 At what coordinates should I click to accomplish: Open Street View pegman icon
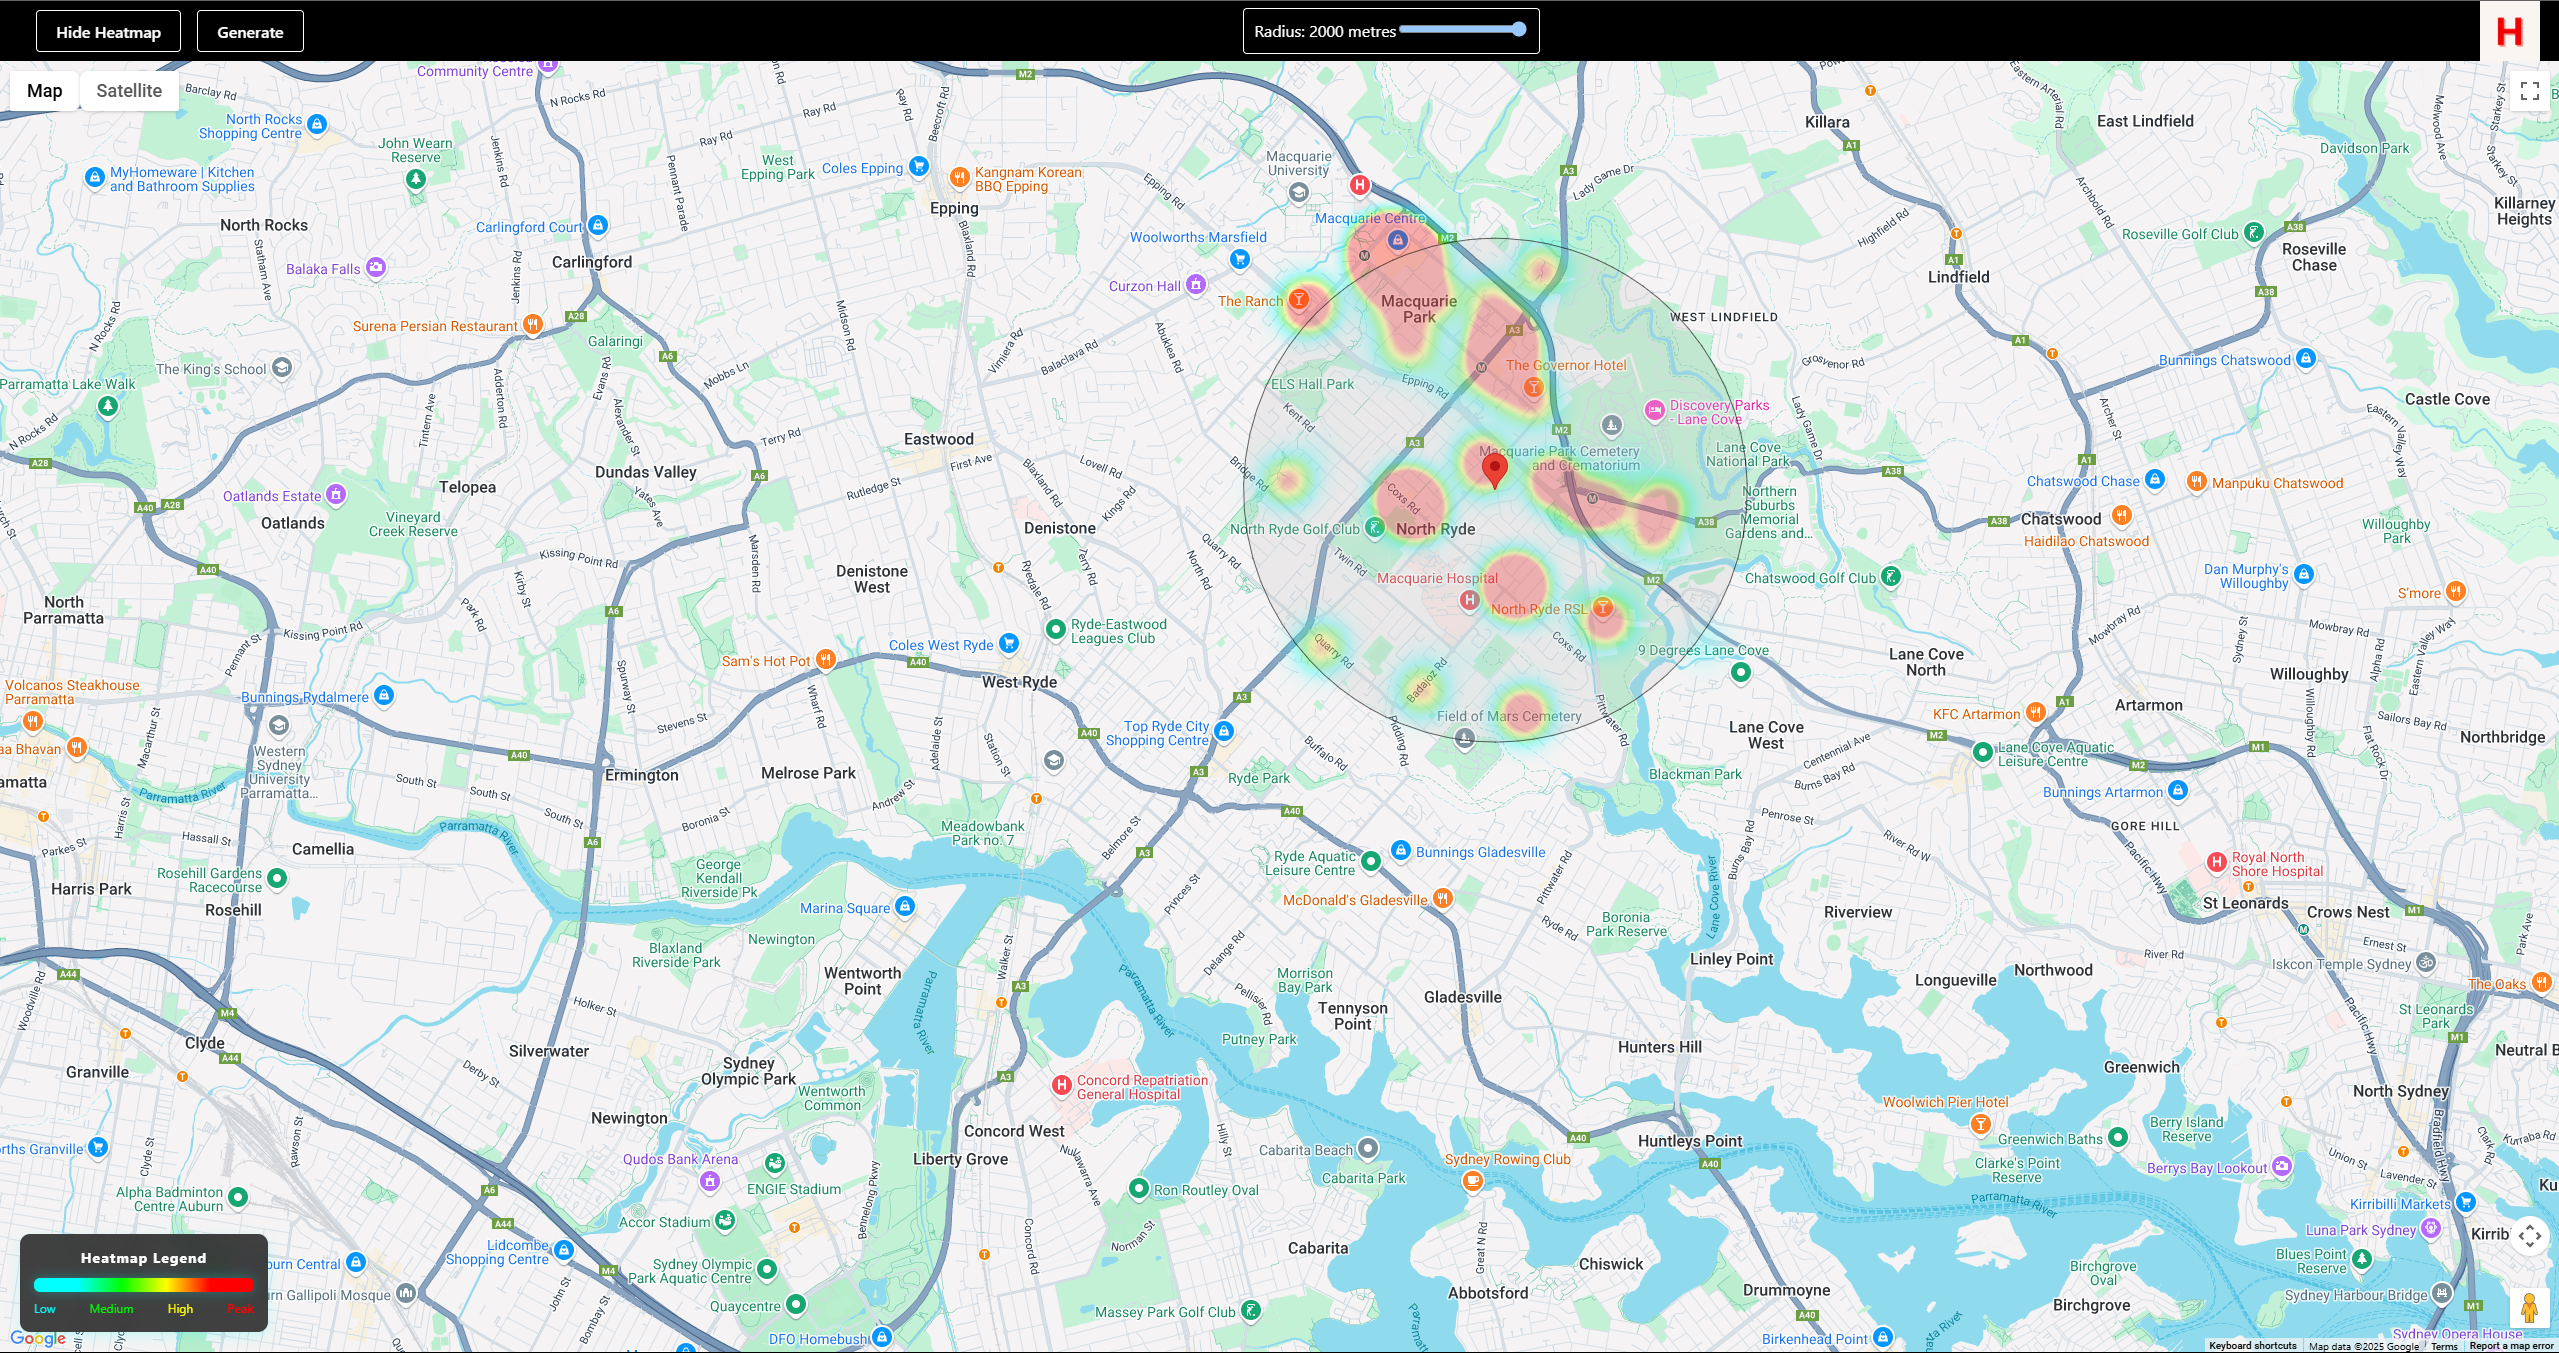tap(2529, 1307)
